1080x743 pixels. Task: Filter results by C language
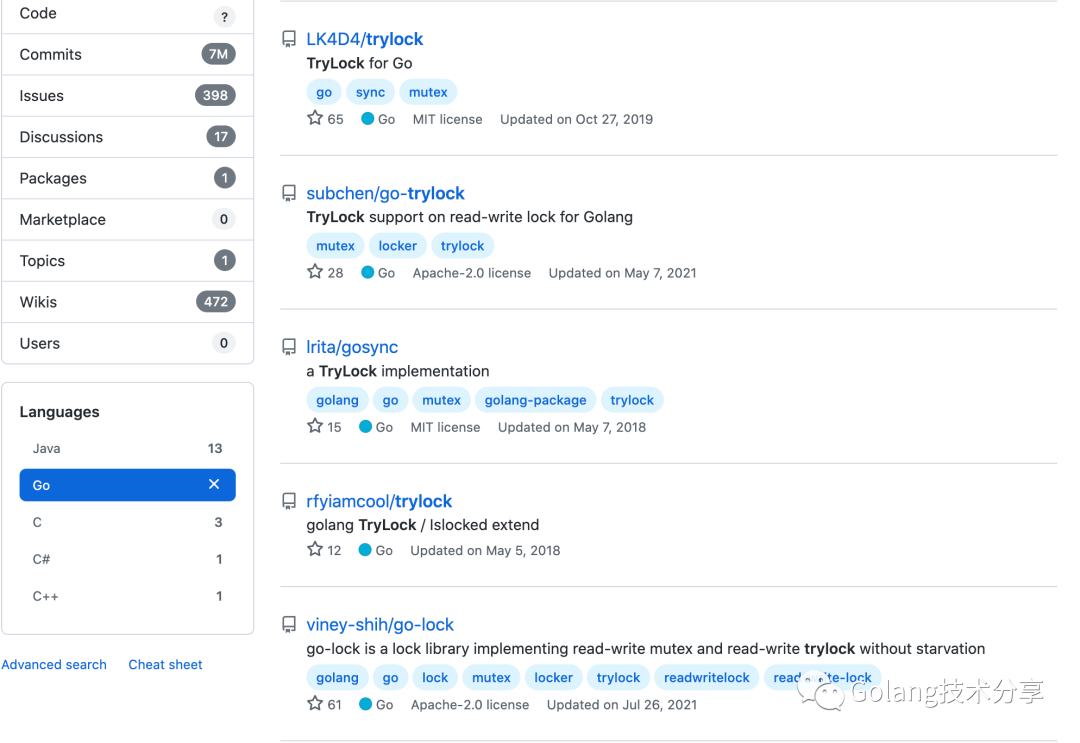tap(127, 522)
